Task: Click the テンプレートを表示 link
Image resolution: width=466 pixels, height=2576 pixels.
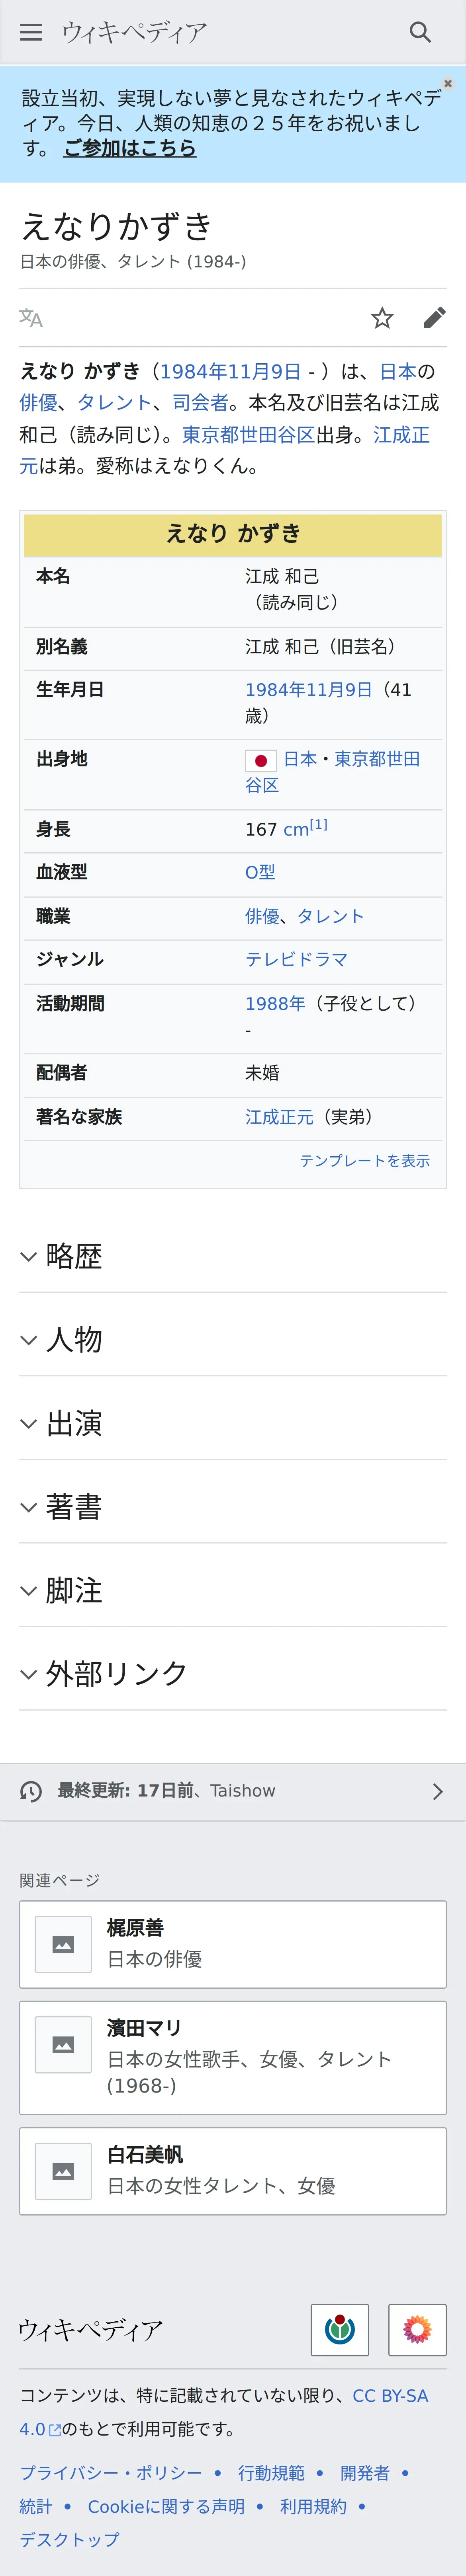Action: [365, 1160]
